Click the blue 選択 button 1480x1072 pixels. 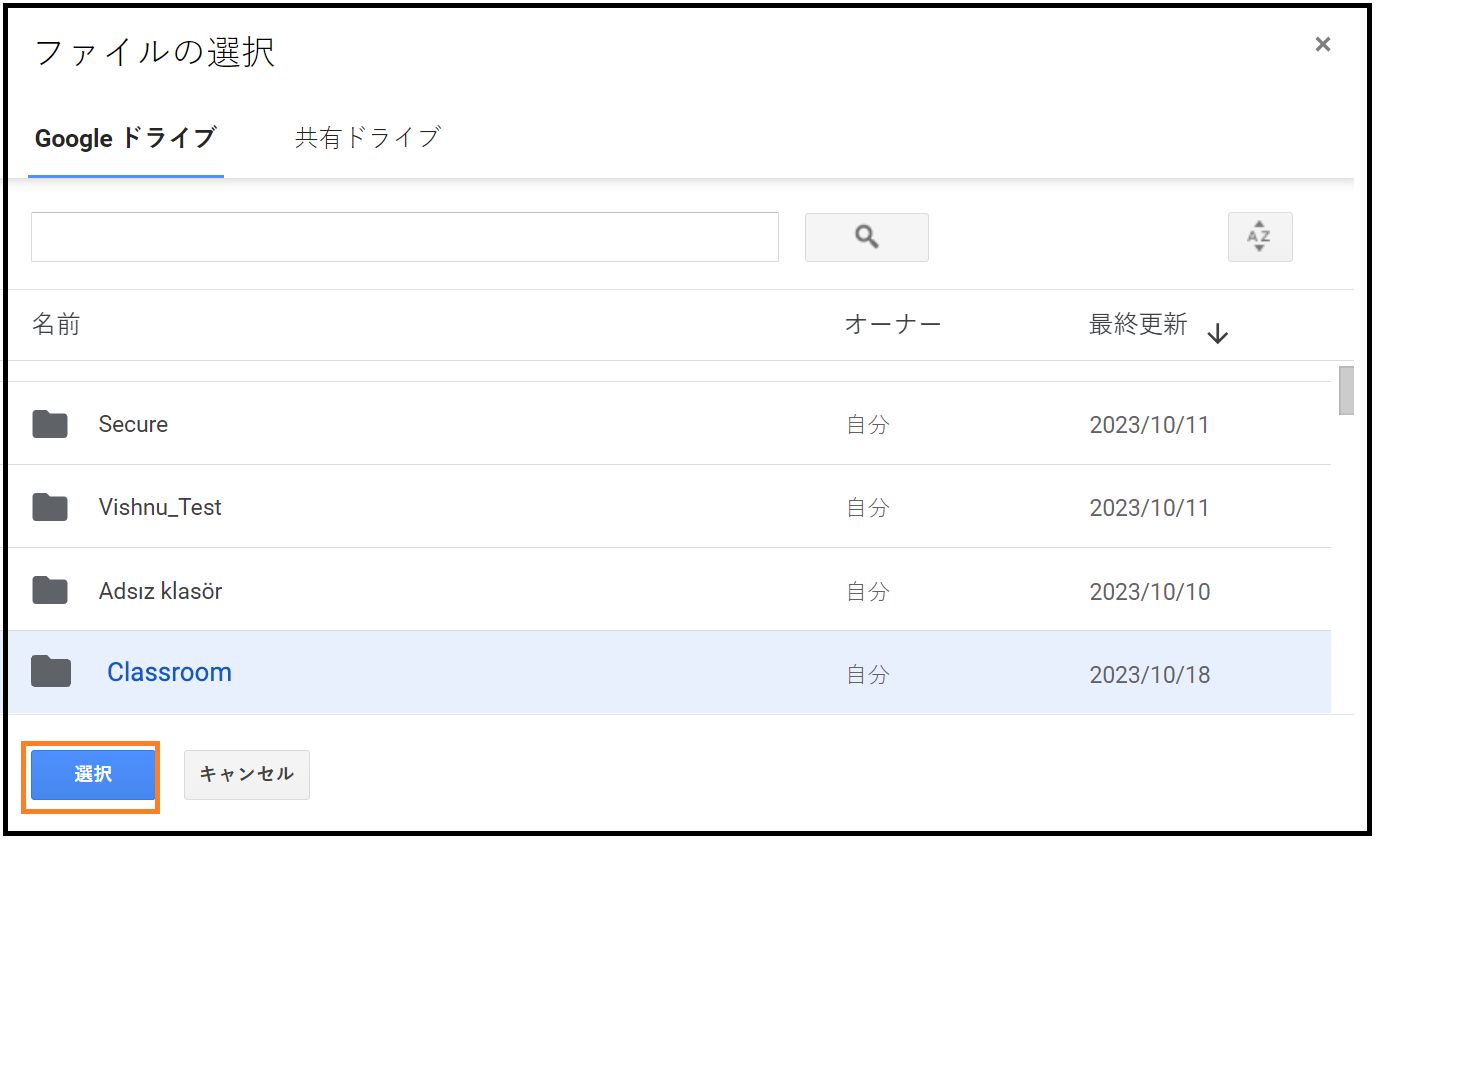(x=92, y=775)
